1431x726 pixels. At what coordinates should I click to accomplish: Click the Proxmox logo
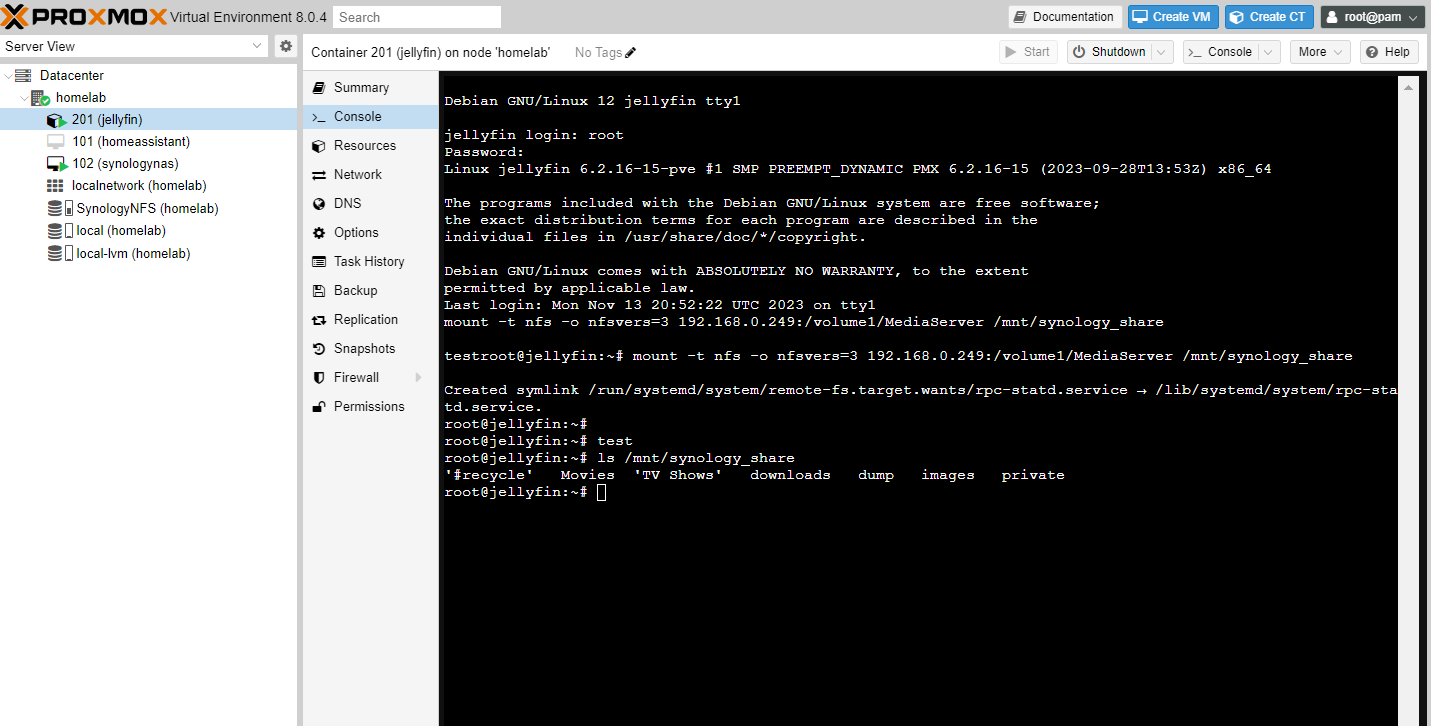tap(85, 16)
